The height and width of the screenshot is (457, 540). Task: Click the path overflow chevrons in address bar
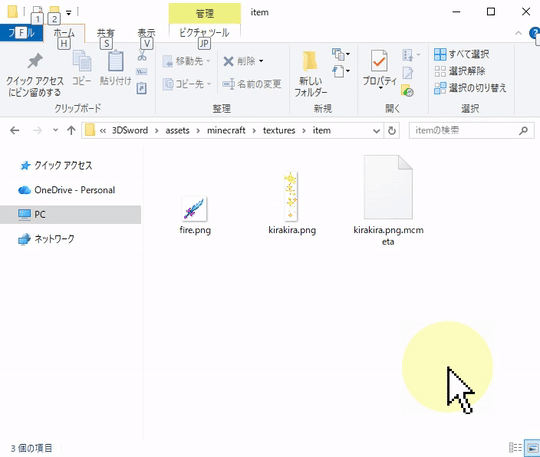tap(103, 131)
